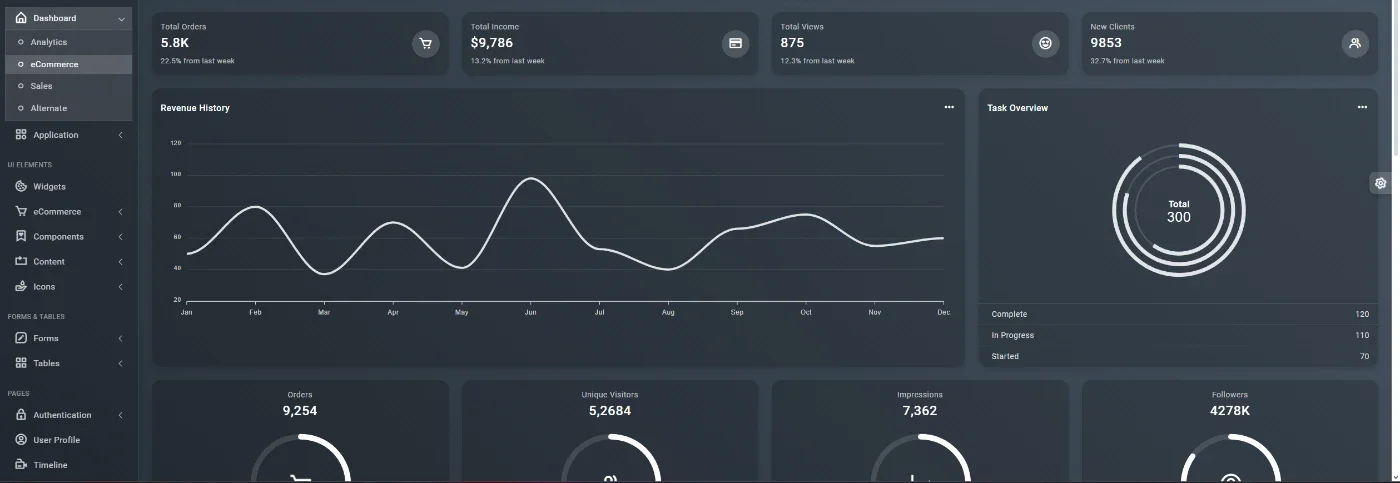
Task: Click the Authentication lock icon
Action: coord(21,414)
